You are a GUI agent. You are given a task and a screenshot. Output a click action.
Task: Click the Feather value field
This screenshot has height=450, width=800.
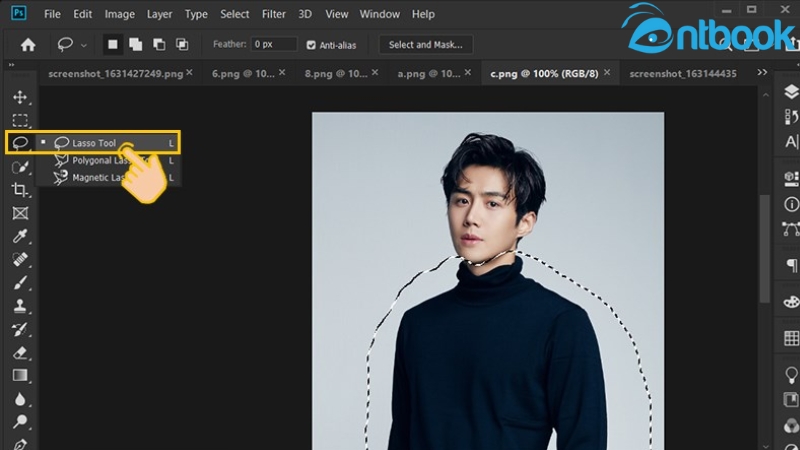(273, 44)
